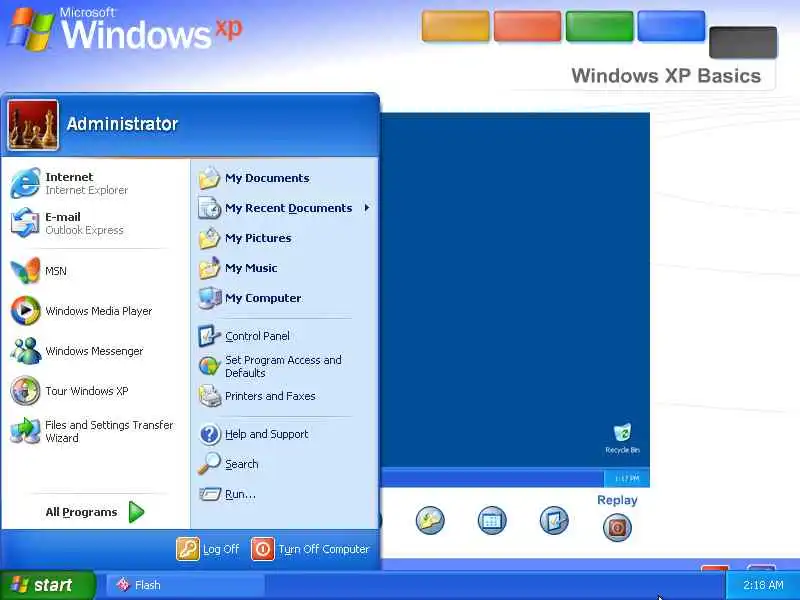The height and width of the screenshot is (600, 800).
Task: Expand My Recent Documents submenu
Action: tap(284, 208)
